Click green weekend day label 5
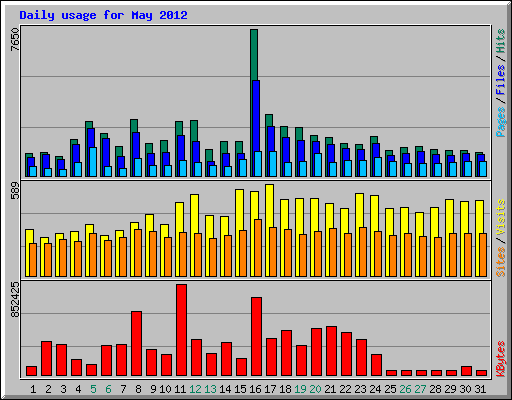Viewport: 512px width, 400px height. coord(93,389)
